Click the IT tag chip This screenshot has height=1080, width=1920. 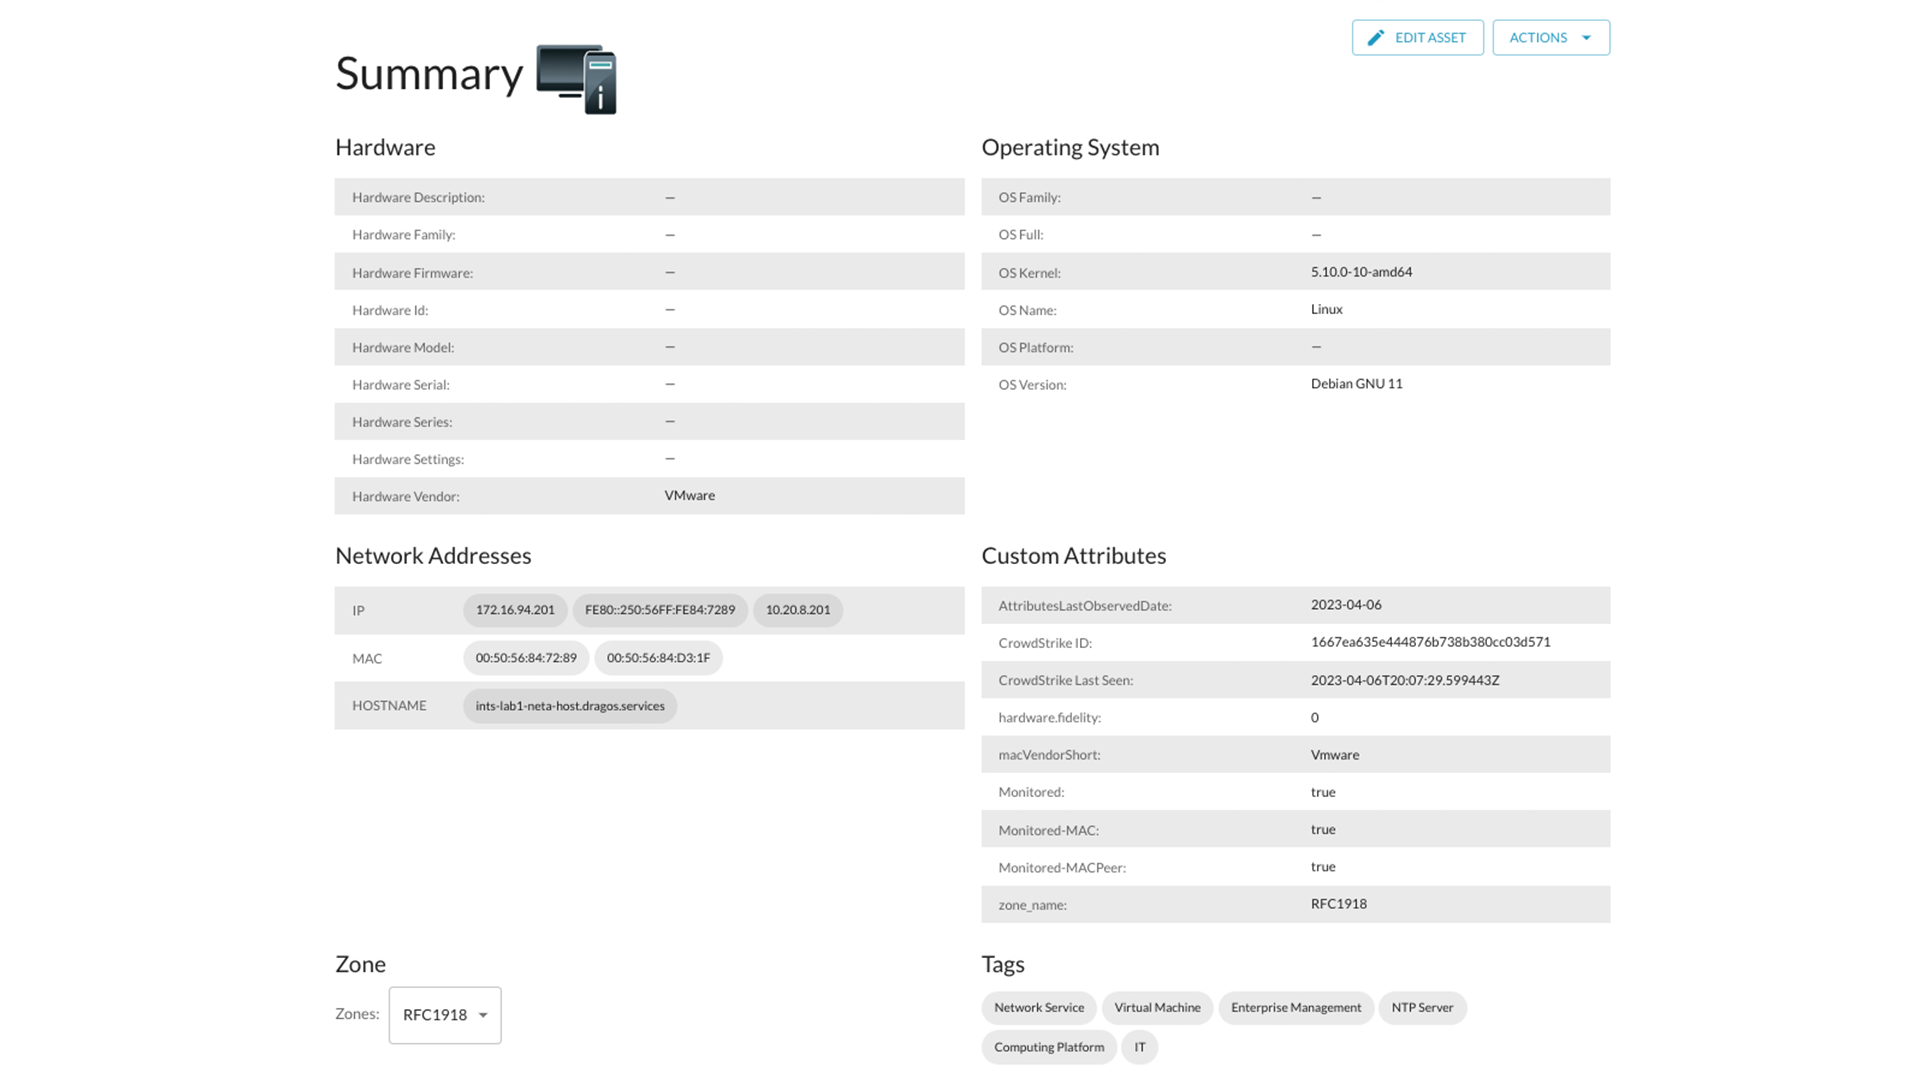[1139, 1047]
